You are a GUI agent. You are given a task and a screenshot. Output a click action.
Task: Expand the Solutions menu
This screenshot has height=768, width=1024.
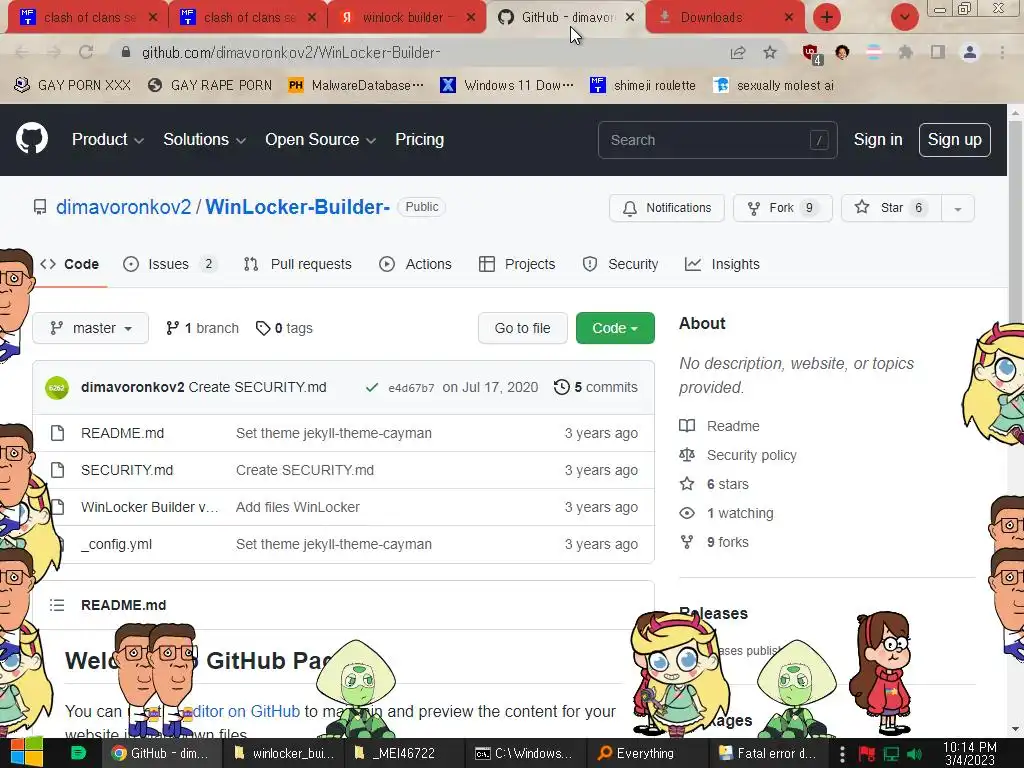tap(204, 140)
